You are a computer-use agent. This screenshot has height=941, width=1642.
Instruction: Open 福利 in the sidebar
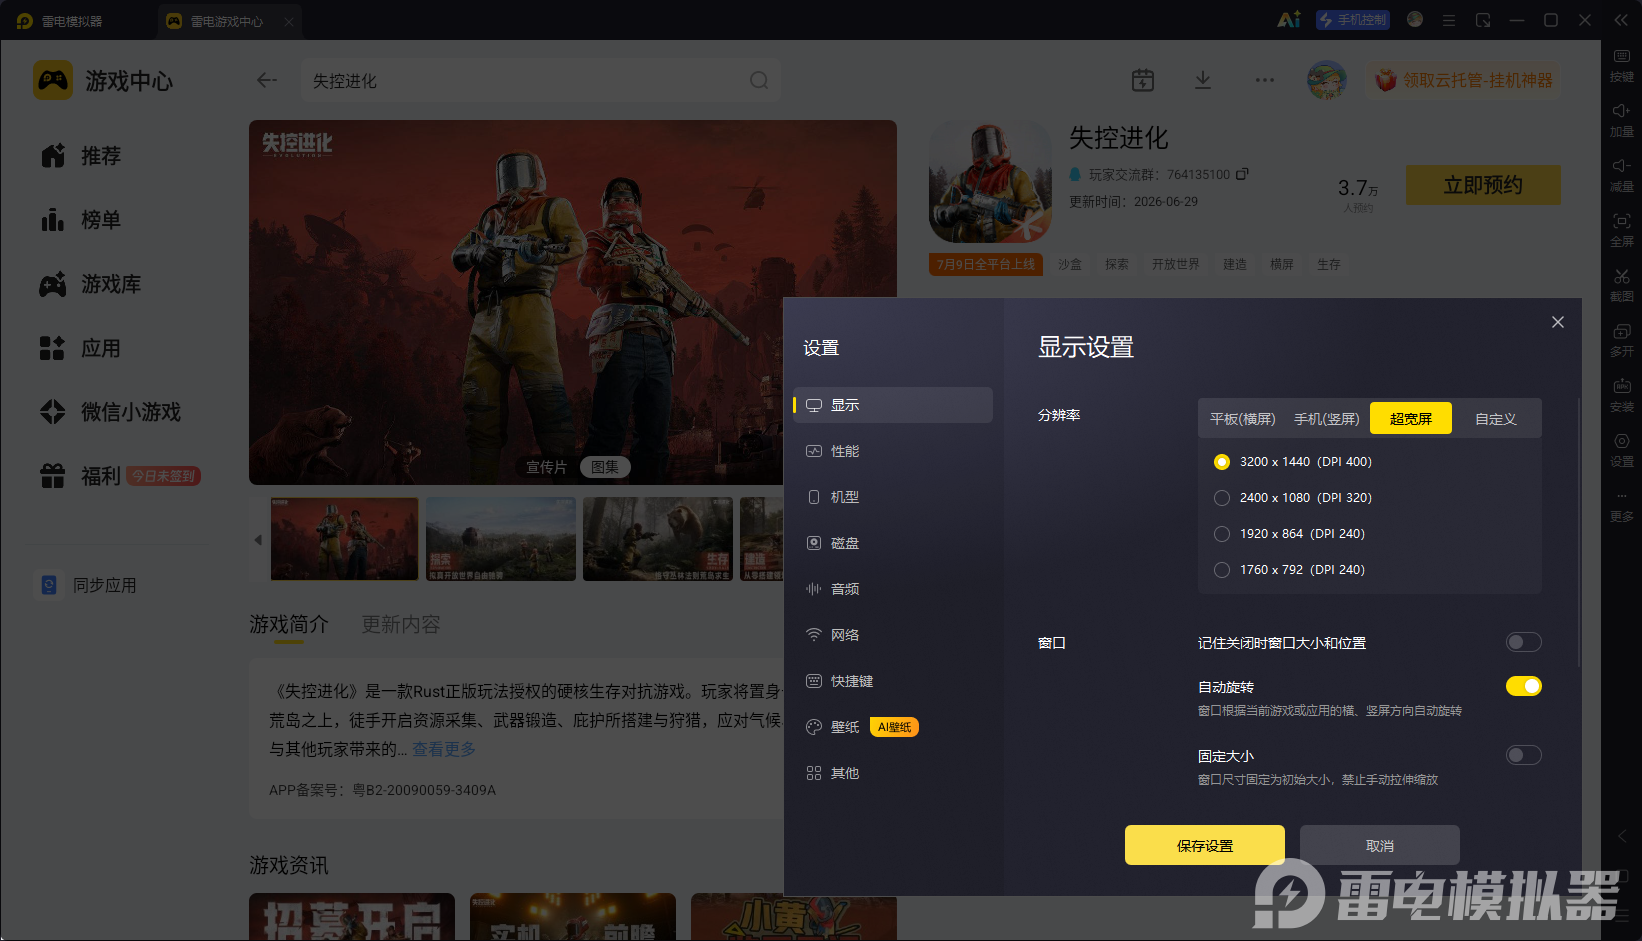tap(119, 476)
